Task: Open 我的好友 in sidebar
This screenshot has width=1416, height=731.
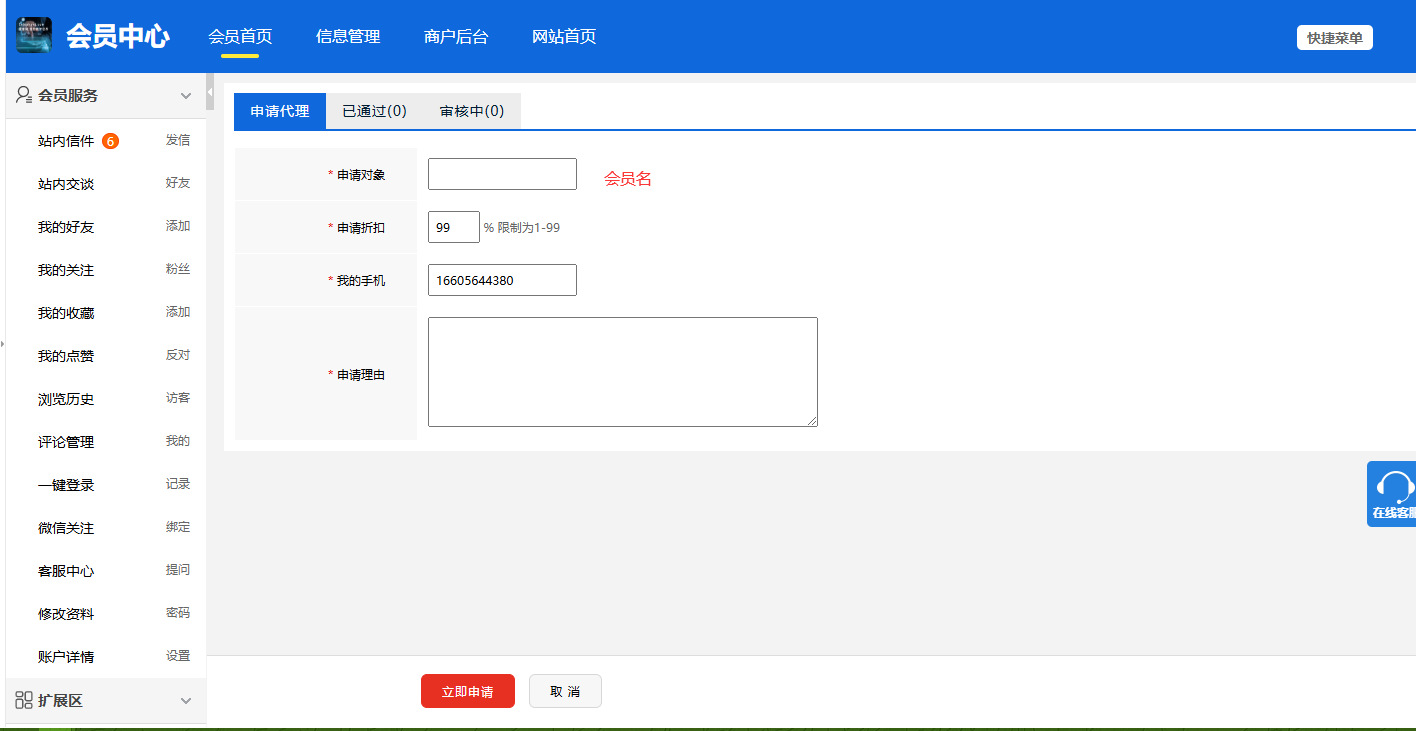Action: point(66,227)
